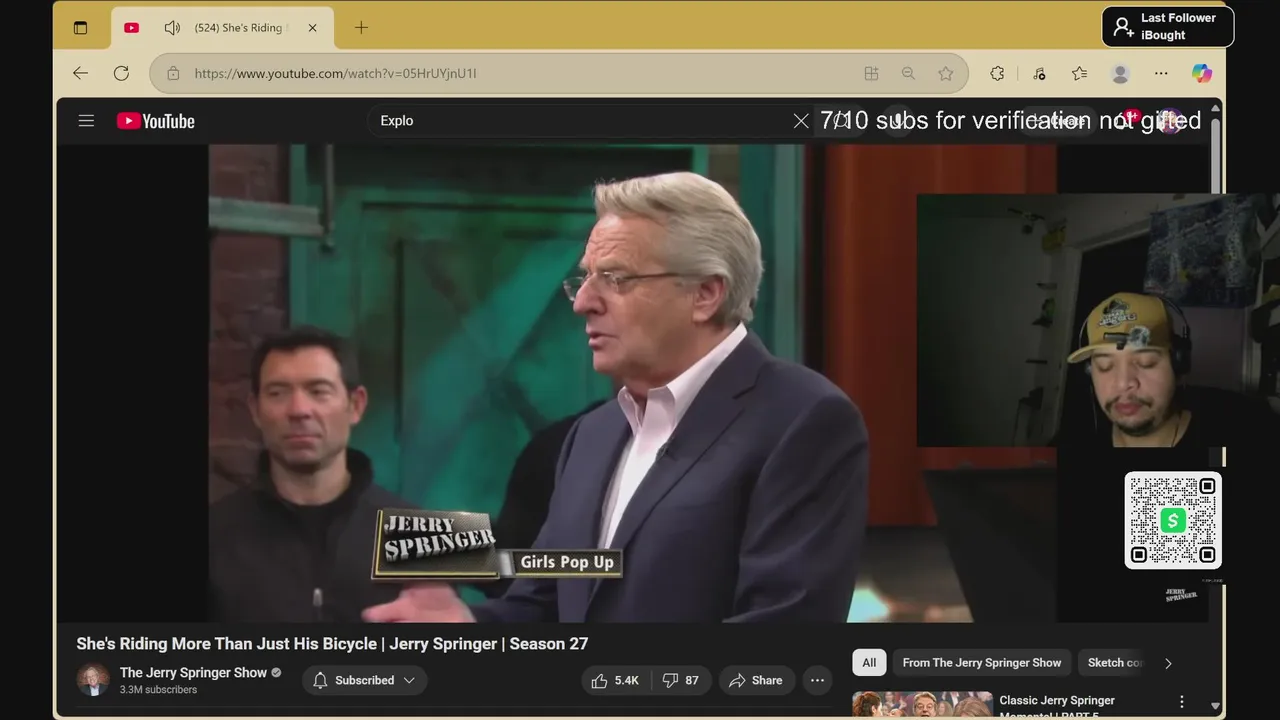Open options for Classic Jerry Springer video
1280x720 pixels.
click(x=1181, y=702)
